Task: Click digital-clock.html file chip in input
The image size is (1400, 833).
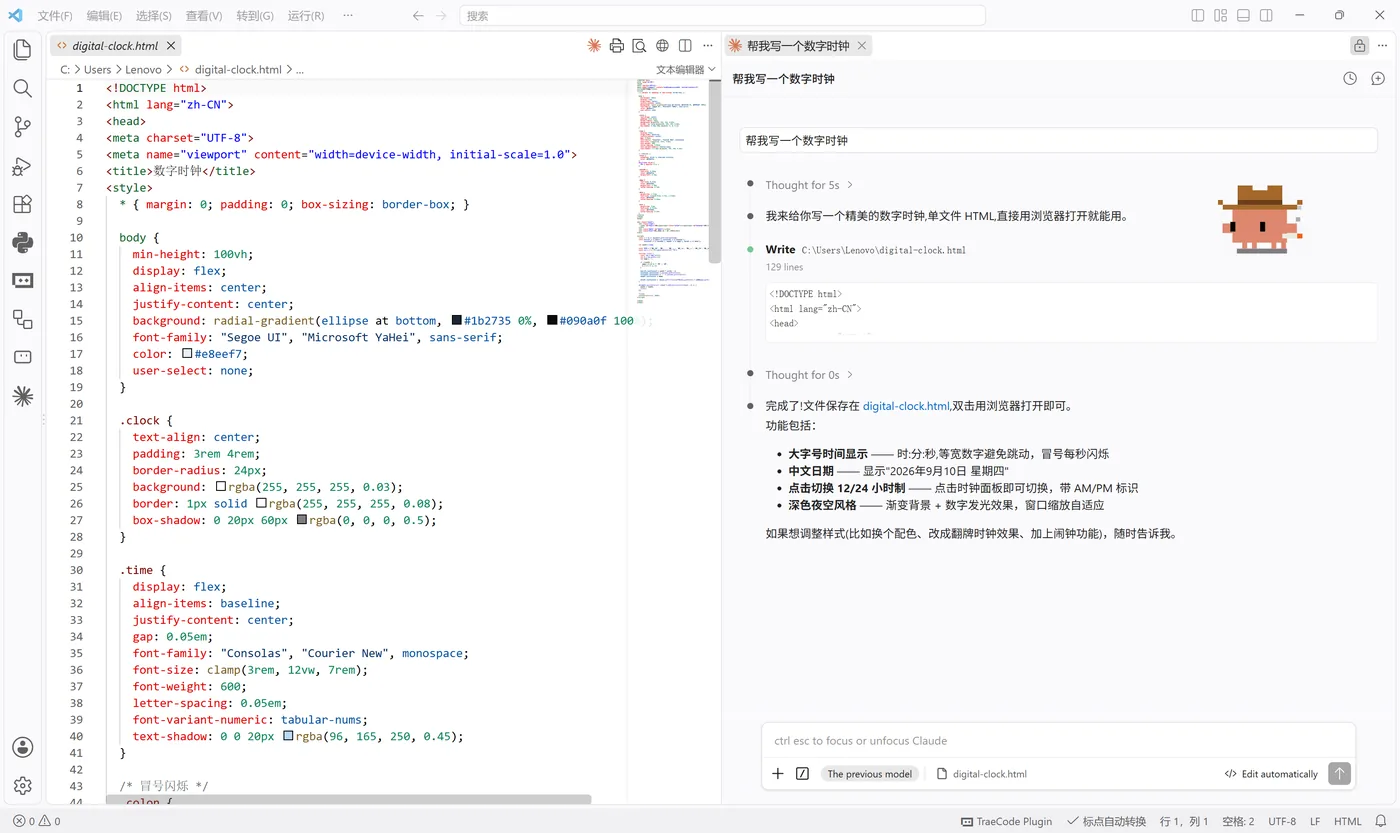Action: pos(982,774)
